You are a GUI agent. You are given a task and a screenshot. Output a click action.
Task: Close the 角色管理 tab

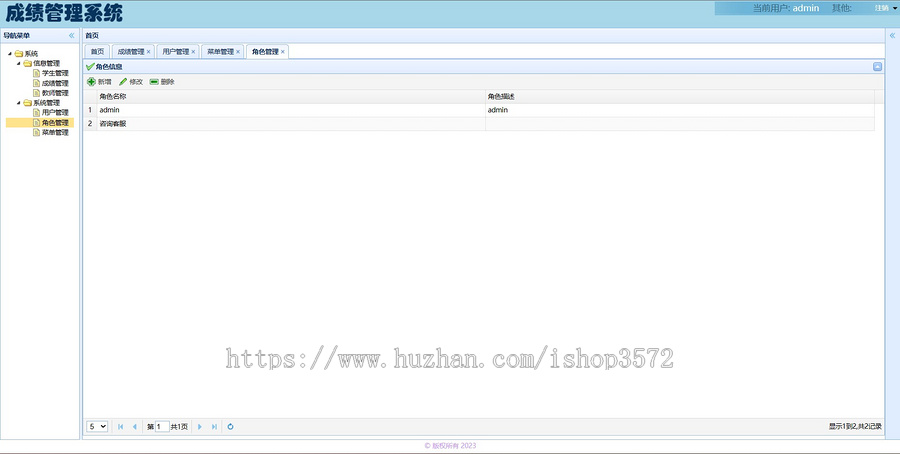(282, 52)
